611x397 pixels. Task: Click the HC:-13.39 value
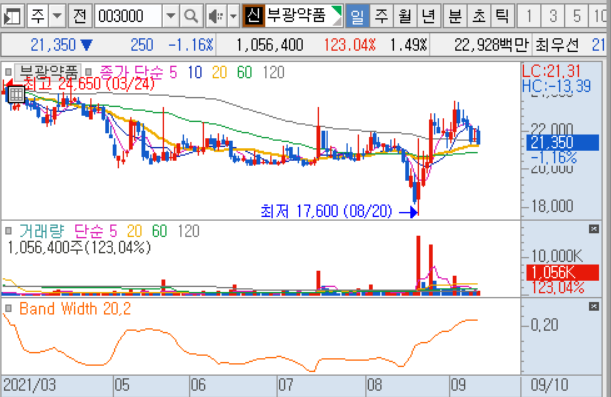point(556,86)
